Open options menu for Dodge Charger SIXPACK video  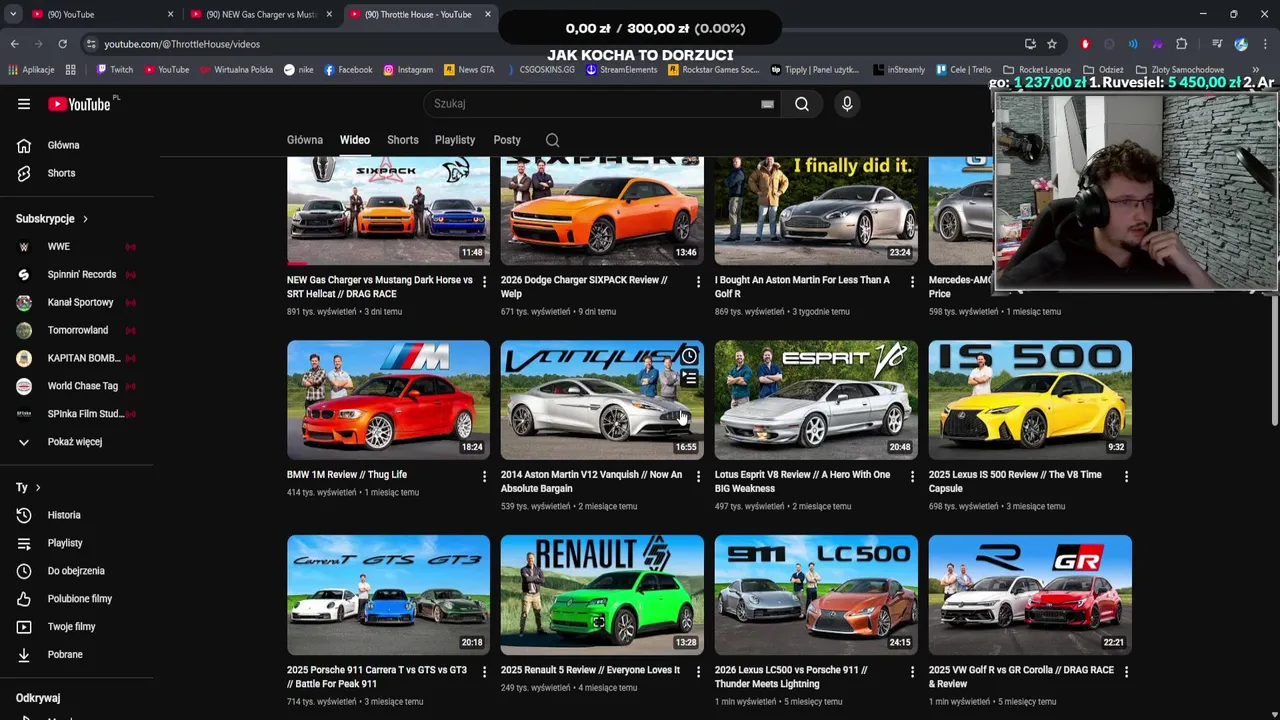[698, 282]
